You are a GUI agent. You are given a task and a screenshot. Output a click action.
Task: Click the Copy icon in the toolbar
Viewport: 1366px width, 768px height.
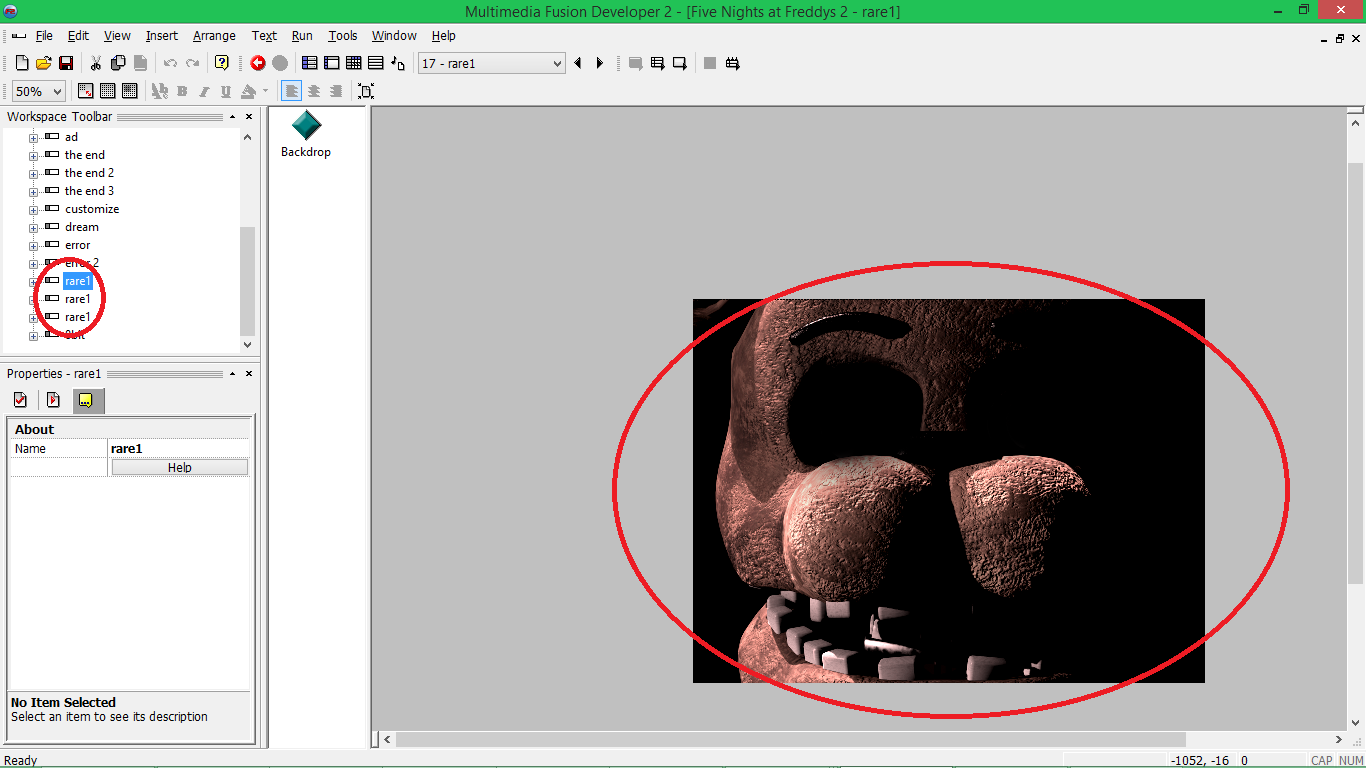118,63
